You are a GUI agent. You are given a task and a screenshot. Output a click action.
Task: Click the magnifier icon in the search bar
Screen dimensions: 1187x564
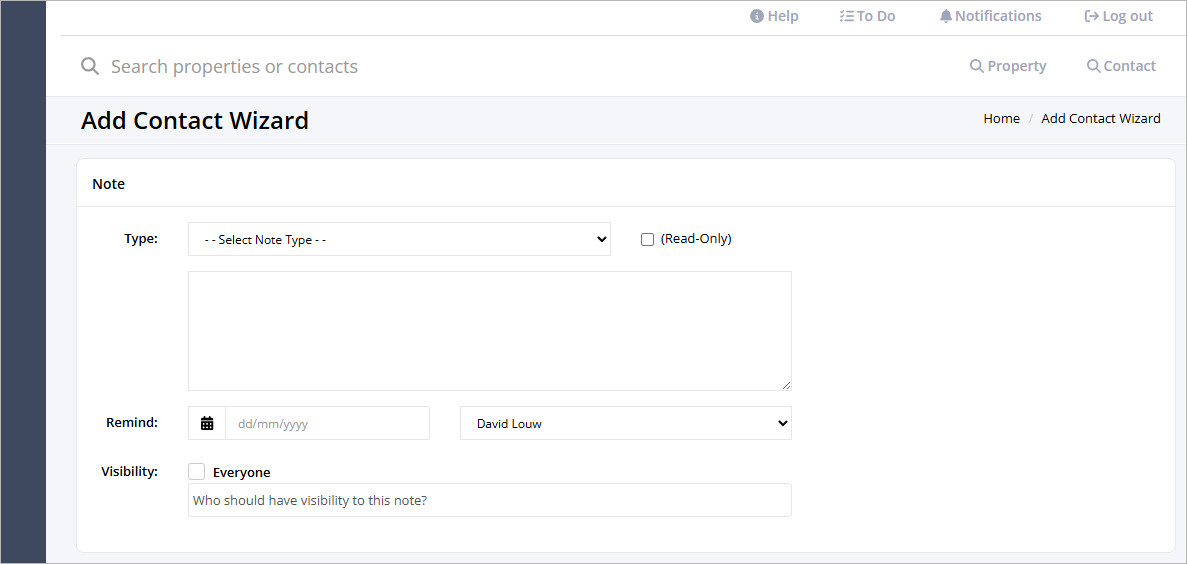[x=90, y=67]
